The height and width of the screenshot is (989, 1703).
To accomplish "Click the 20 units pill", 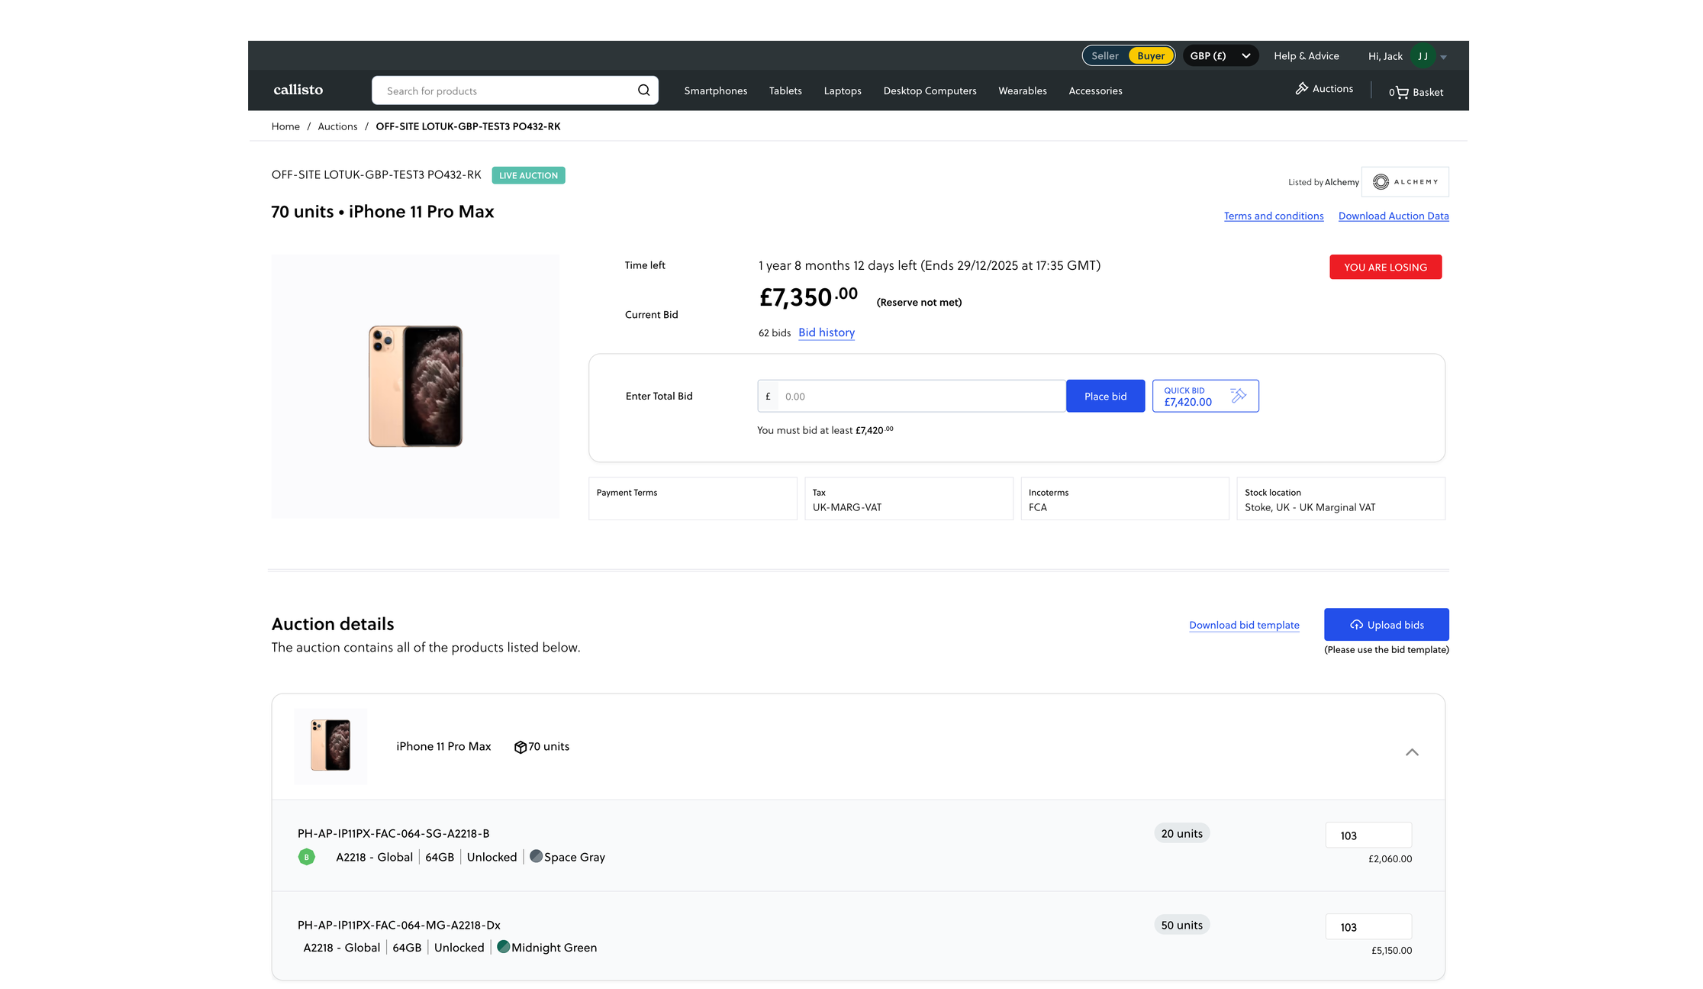I will (1182, 833).
